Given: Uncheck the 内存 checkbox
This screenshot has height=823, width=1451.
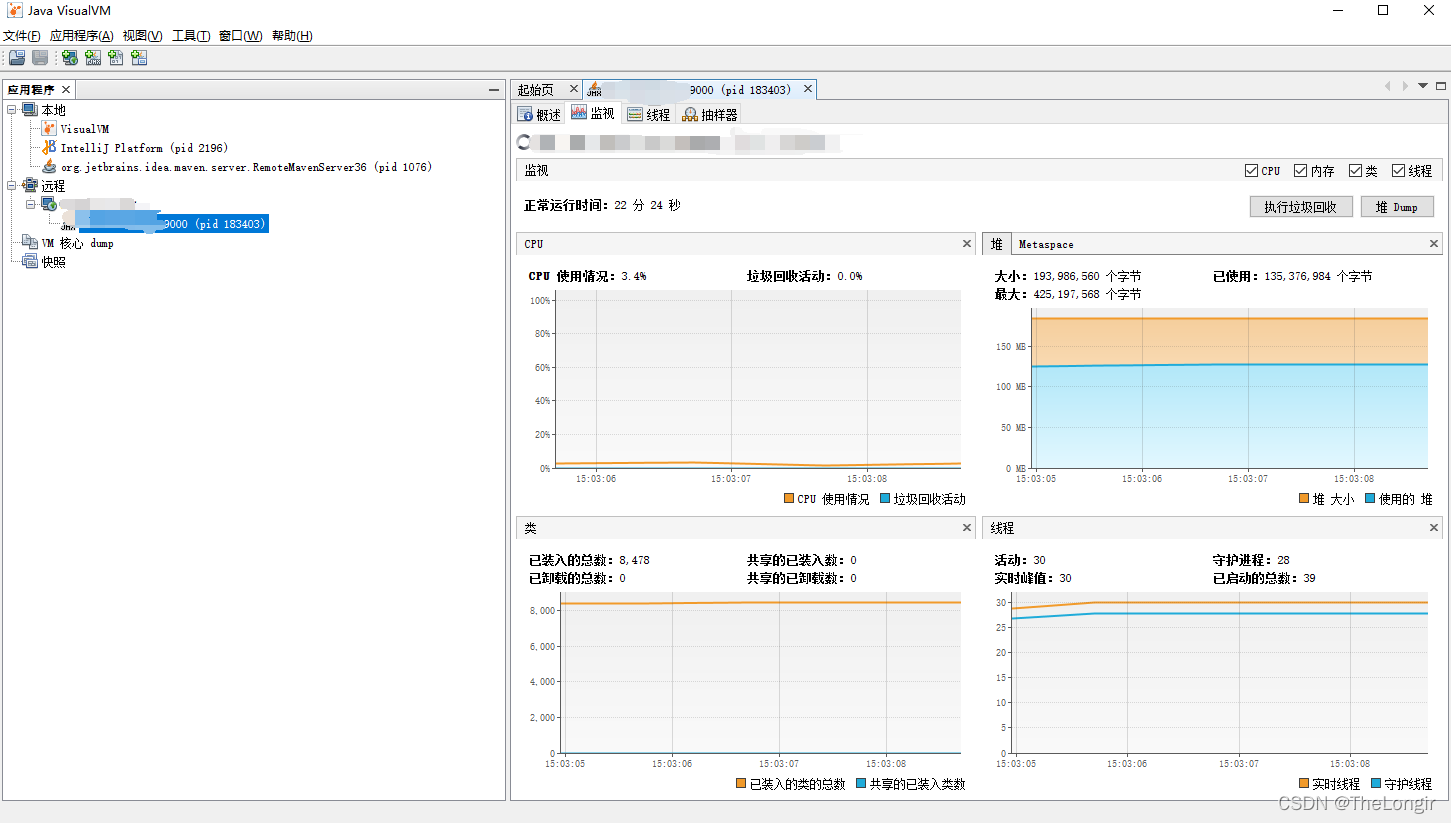Looking at the screenshot, I should 1300,171.
